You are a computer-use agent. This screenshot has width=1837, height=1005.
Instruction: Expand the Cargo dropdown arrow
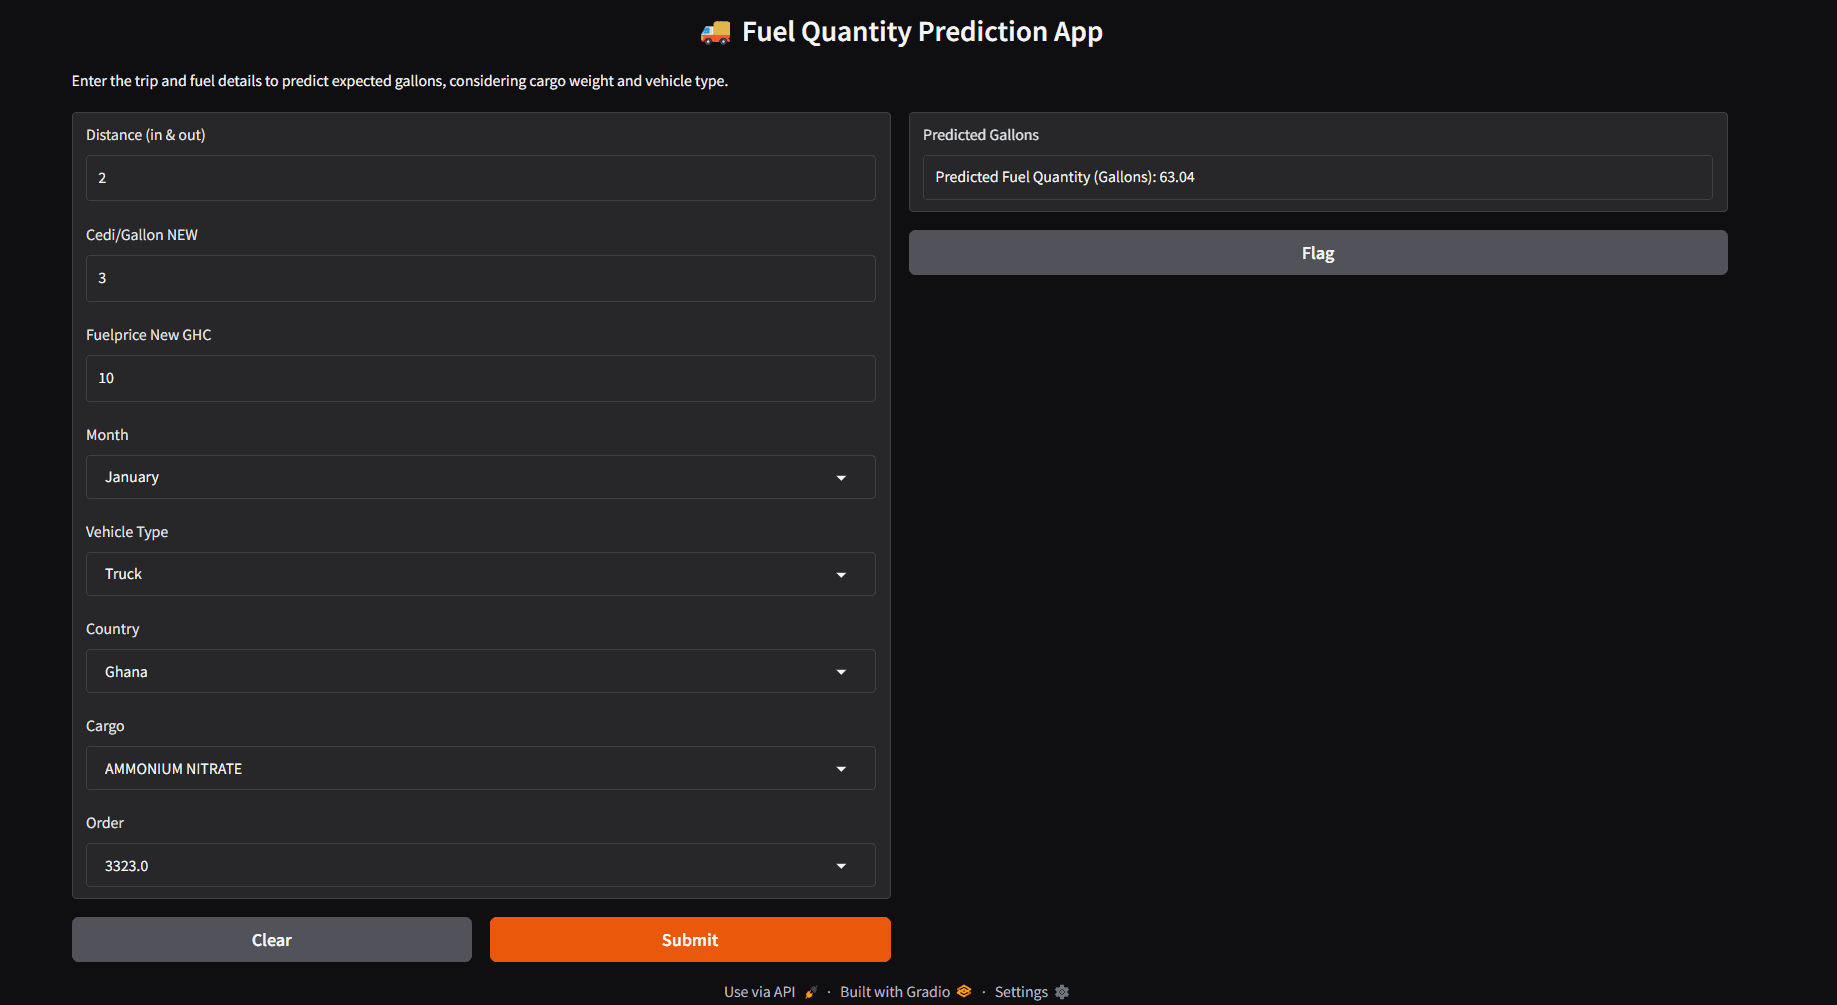pyautogui.click(x=841, y=769)
